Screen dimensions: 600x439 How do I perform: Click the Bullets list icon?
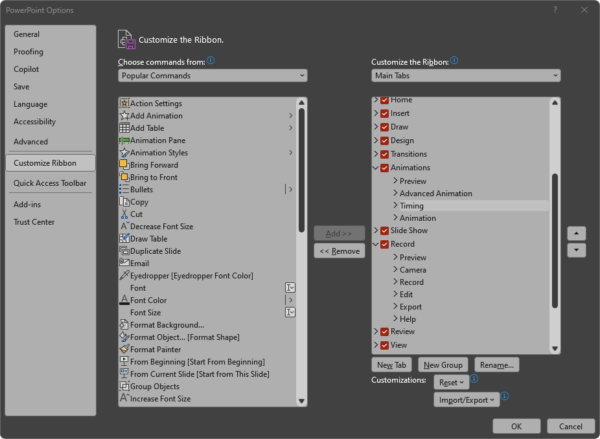coord(124,189)
